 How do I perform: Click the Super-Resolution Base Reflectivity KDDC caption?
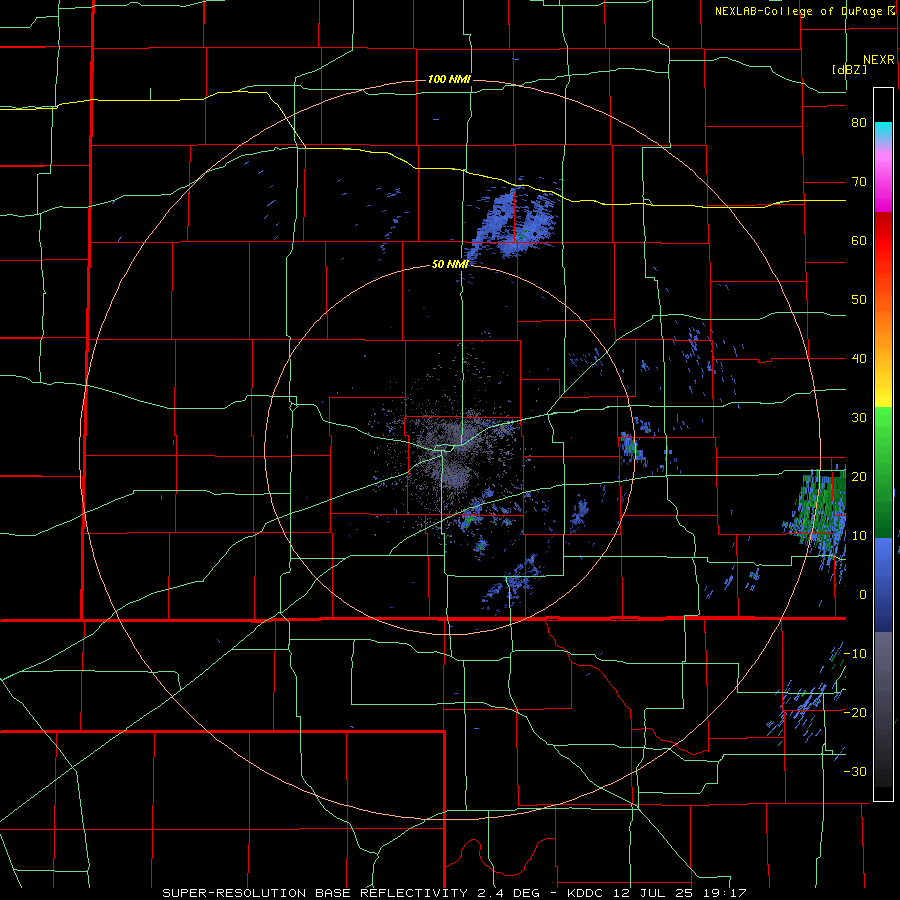(x=454, y=893)
